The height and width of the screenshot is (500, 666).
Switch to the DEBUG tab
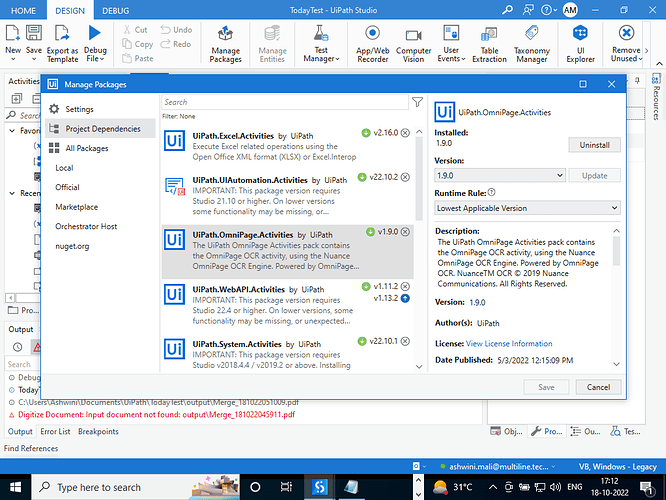click(116, 11)
